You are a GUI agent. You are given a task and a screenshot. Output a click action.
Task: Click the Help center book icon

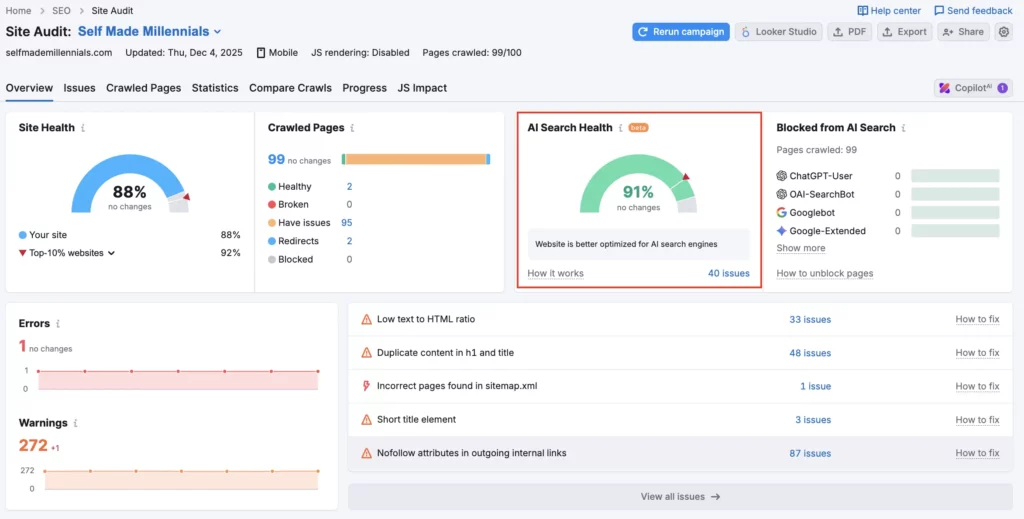pyautogui.click(x=863, y=10)
